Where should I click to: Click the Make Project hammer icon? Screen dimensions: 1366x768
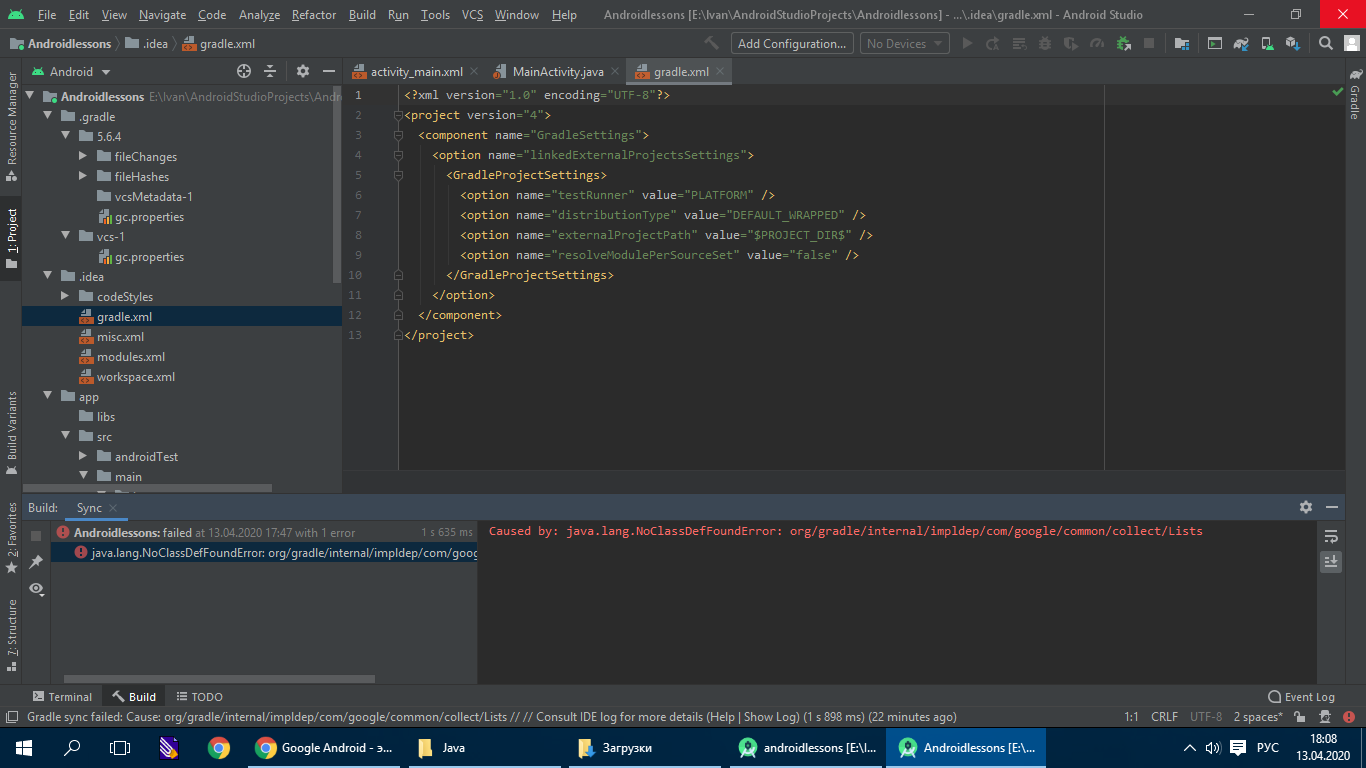tap(711, 43)
